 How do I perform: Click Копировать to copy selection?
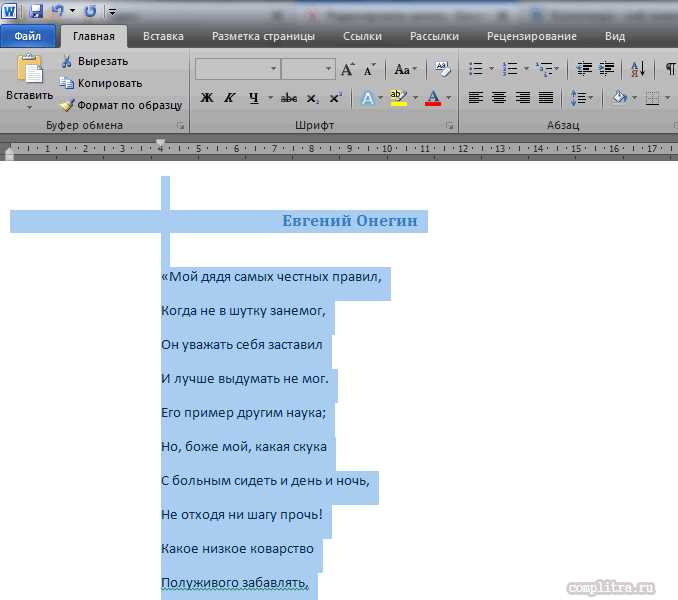pyautogui.click(x=101, y=83)
